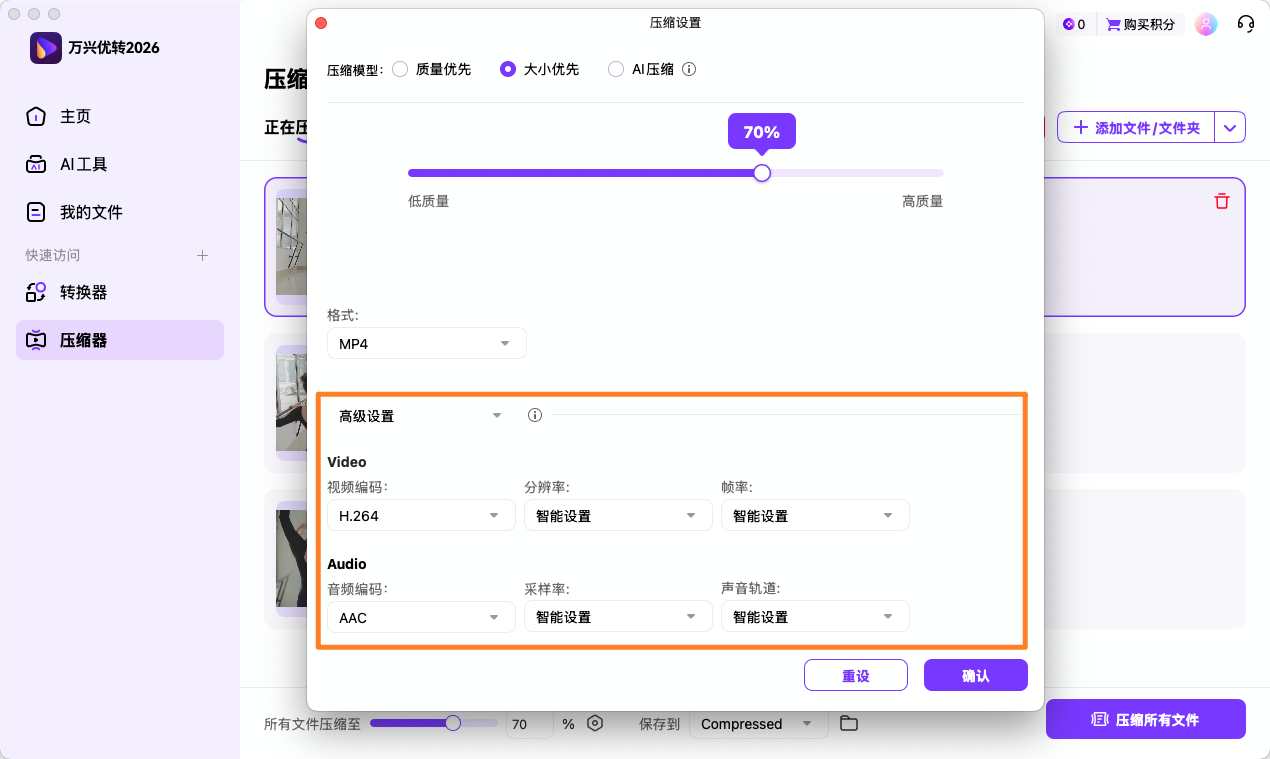Open the MP4 format dropdown

426,342
